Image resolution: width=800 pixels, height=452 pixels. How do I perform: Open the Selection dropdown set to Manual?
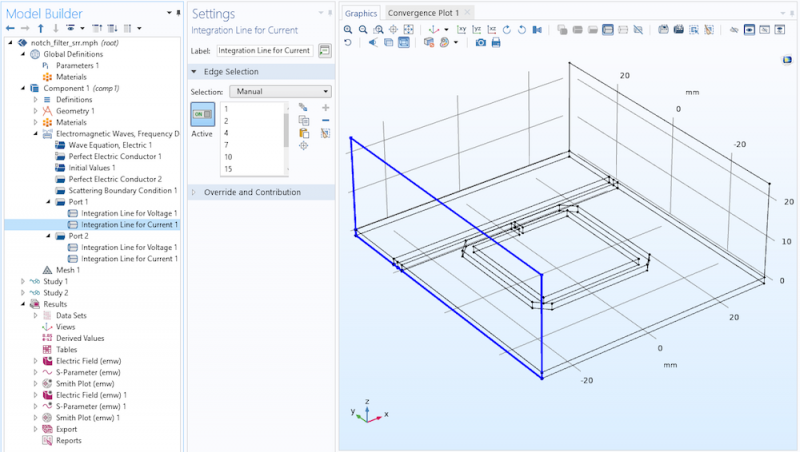click(278, 91)
